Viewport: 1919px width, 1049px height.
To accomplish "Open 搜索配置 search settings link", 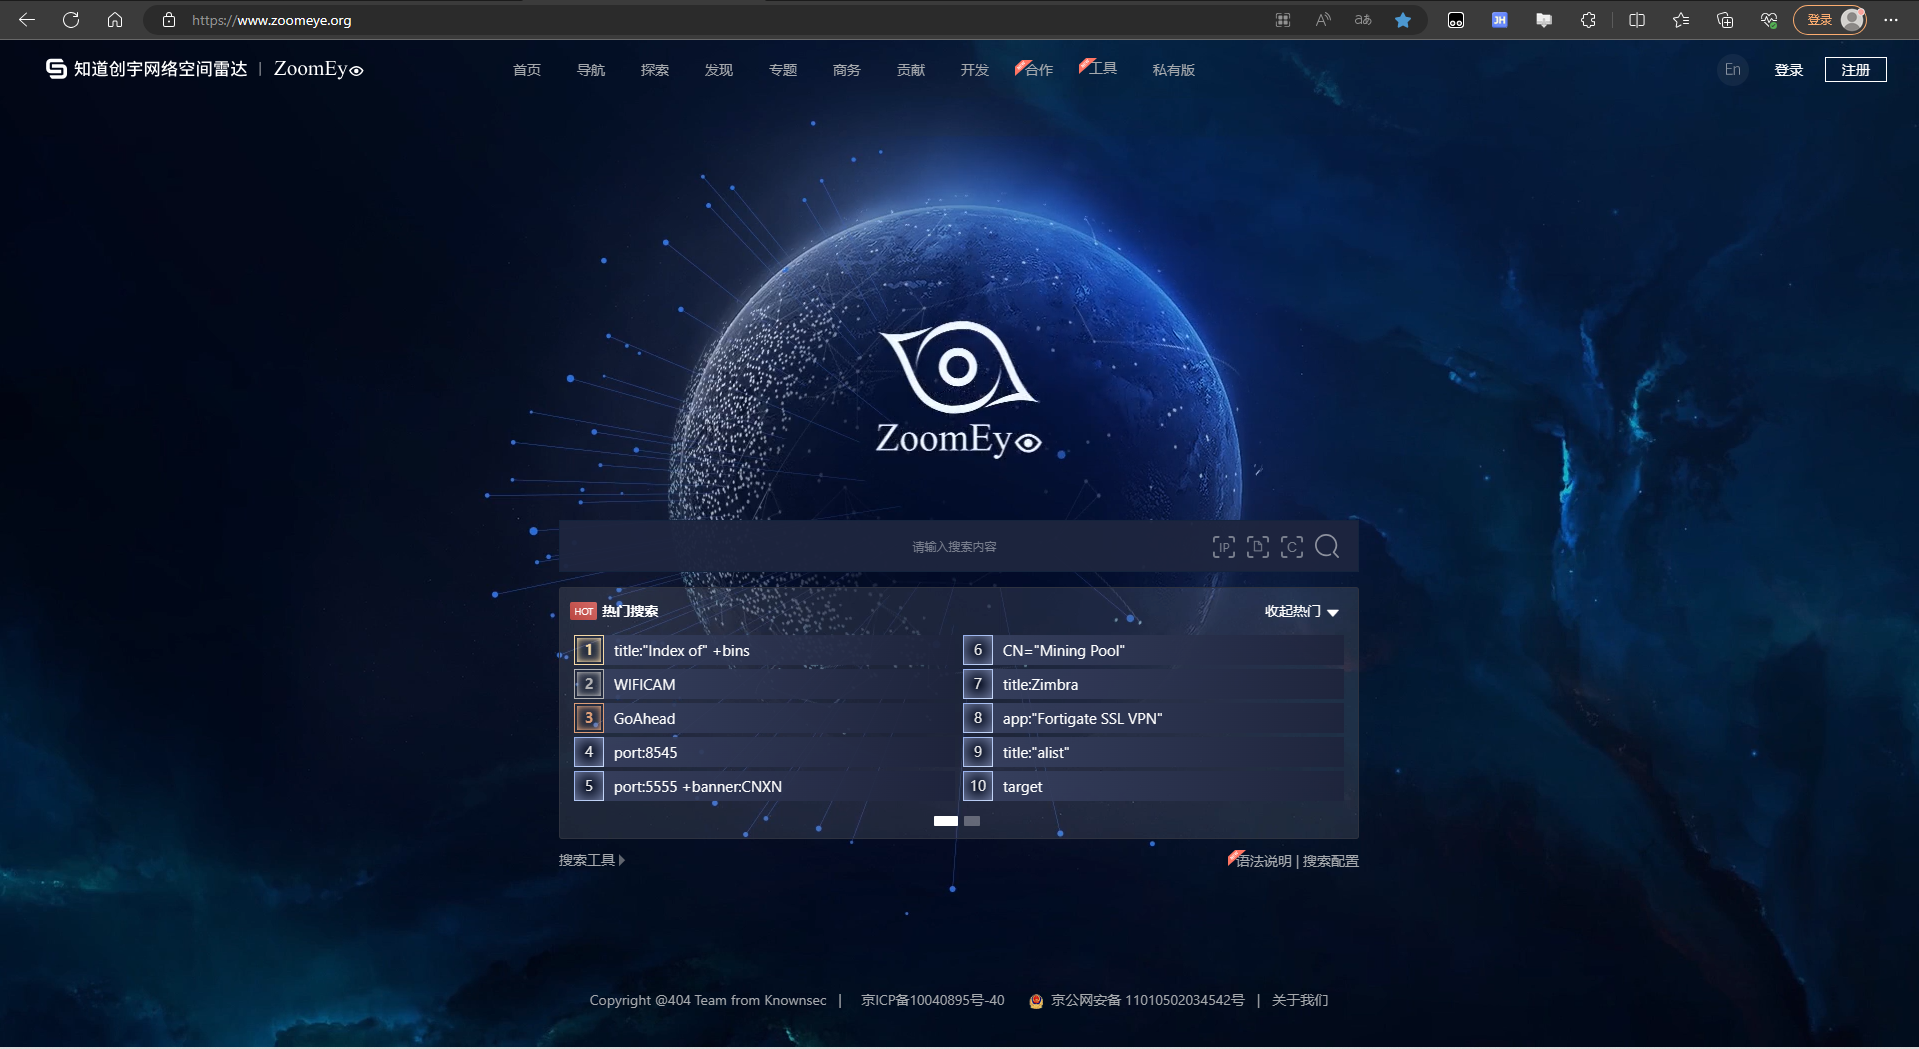I will (x=1331, y=861).
